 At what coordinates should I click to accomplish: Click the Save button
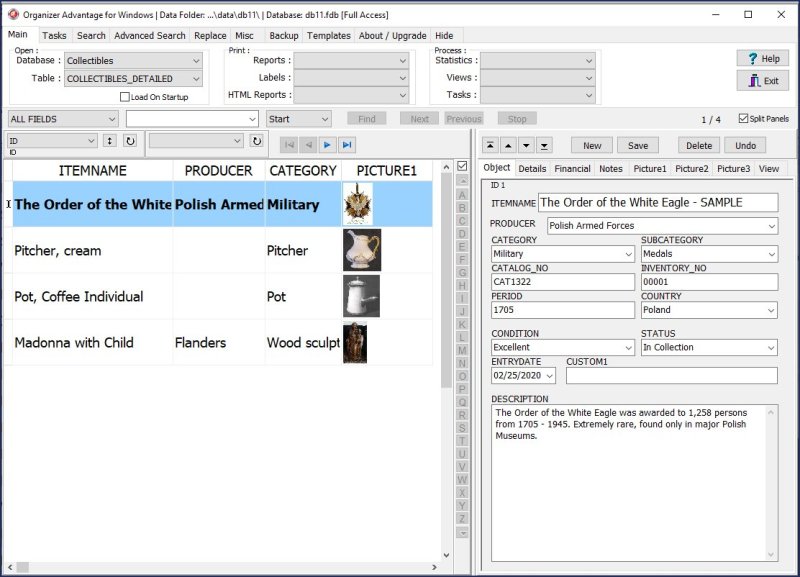point(638,146)
